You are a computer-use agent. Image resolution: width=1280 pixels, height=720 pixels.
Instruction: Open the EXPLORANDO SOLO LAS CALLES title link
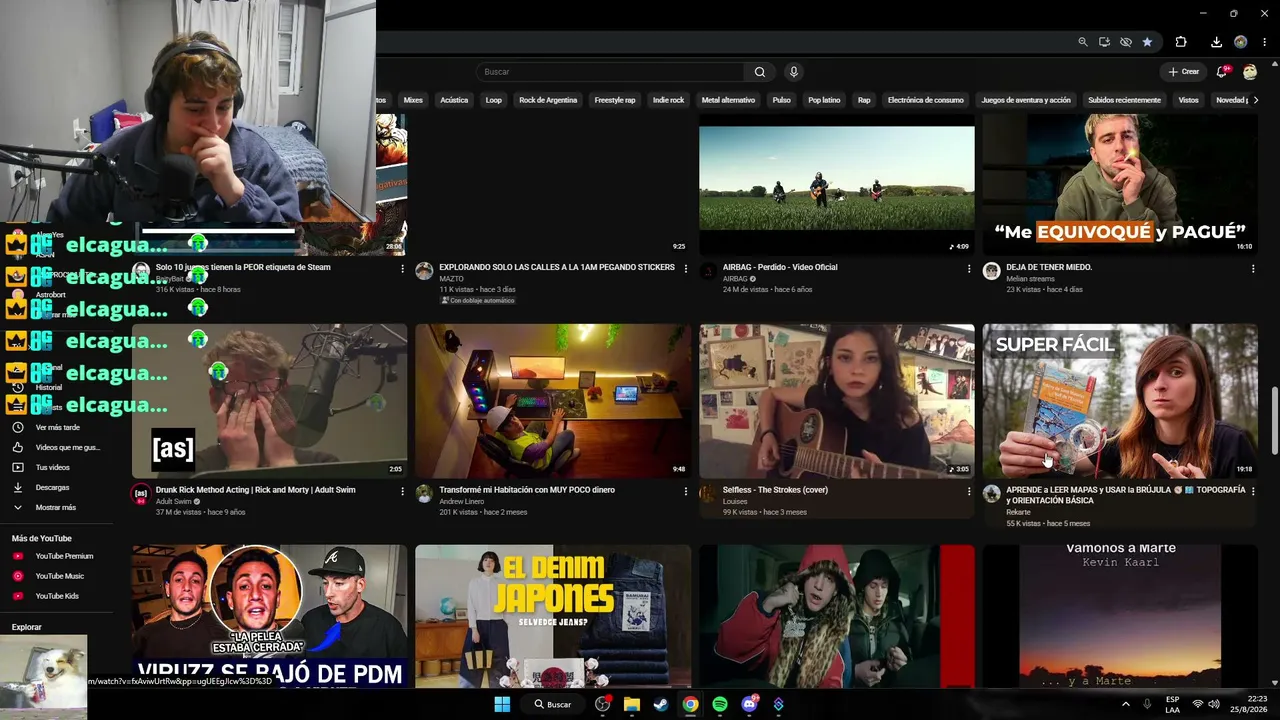coord(557,267)
